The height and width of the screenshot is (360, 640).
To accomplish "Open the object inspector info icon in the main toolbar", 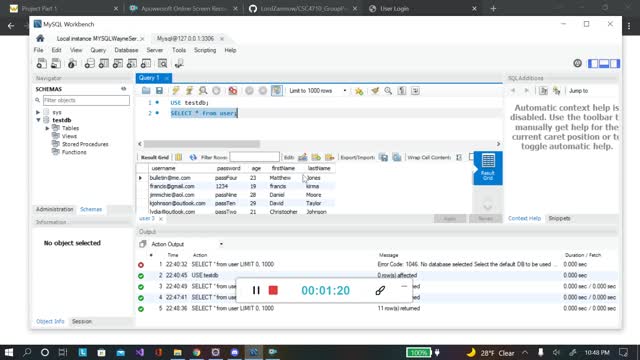I will point(72,63).
